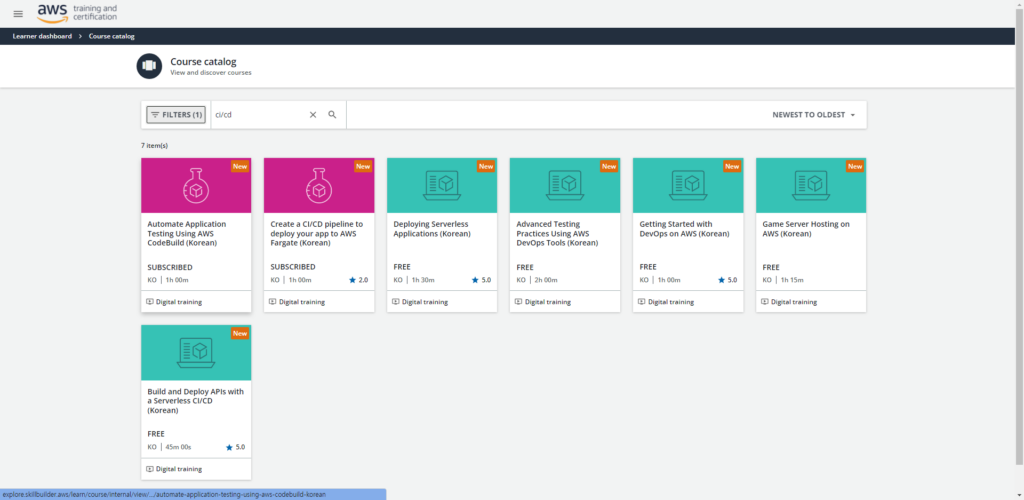Go to Learner dashboard breadcrumb
The width and height of the screenshot is (1024, 500).
pyautogui.click(x=42, y=37)
